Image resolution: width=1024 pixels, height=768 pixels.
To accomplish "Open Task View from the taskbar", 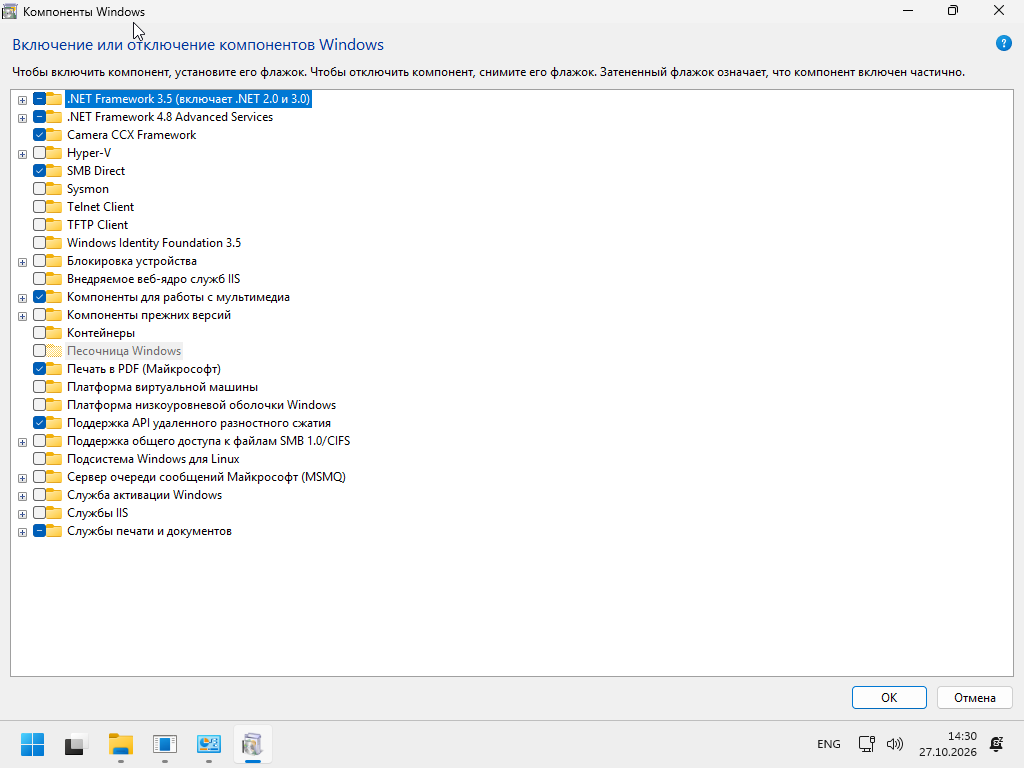I will coord(76,744).
